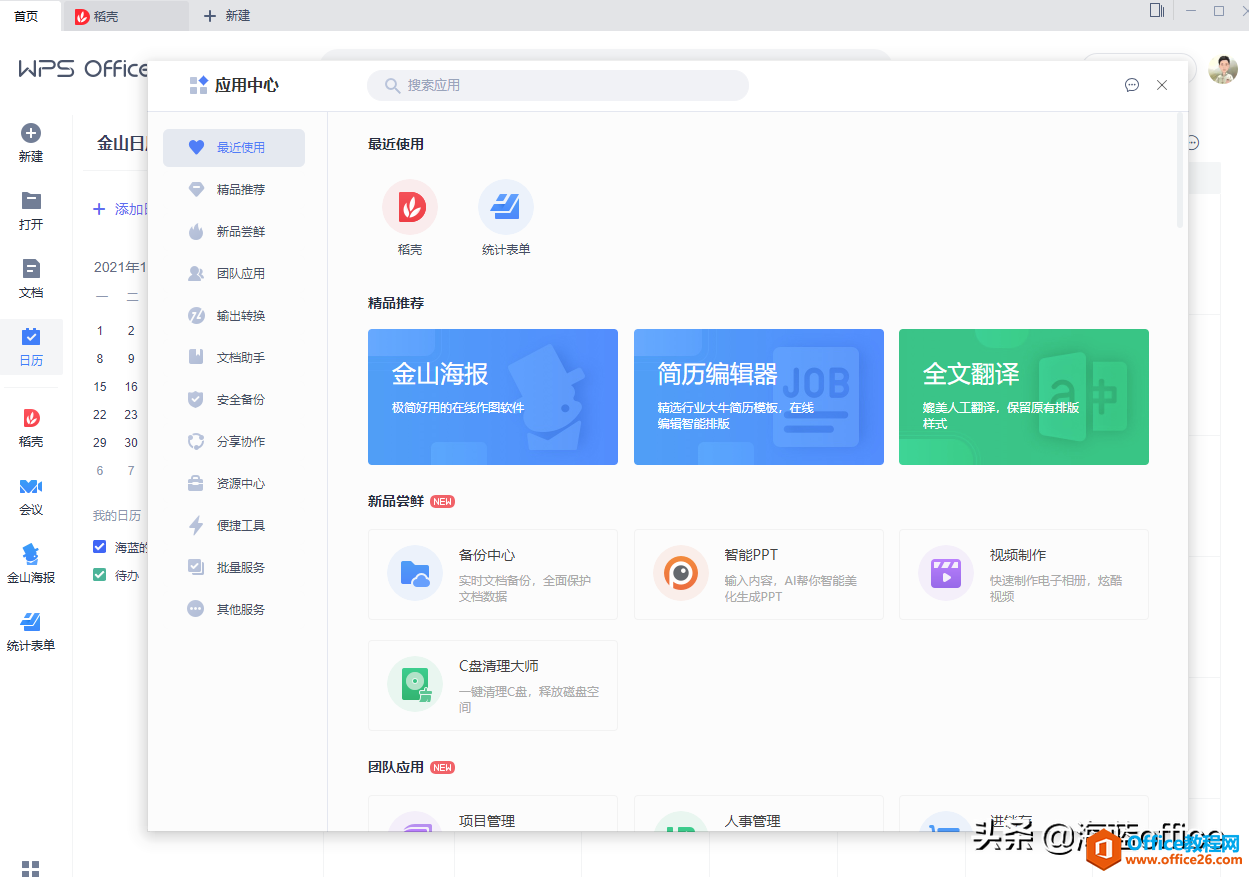Click the C盘清理大师 app icon
Screen dimensions: 1249x877
coord(415,684)
